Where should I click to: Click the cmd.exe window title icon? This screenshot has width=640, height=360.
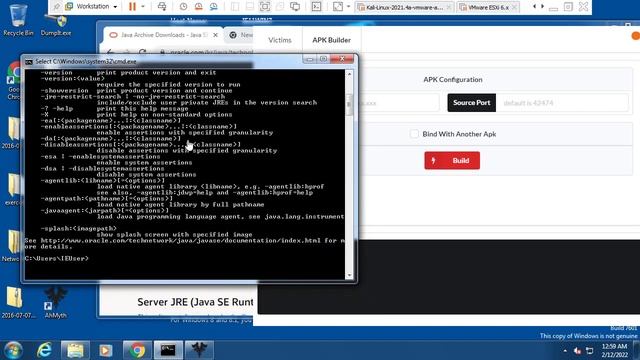click(29, 62)
